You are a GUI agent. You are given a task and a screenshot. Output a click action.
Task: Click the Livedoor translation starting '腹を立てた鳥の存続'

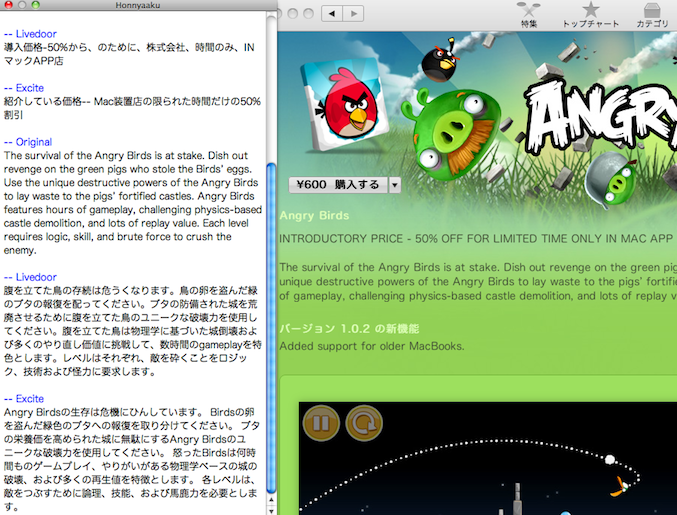pos(133,331)
